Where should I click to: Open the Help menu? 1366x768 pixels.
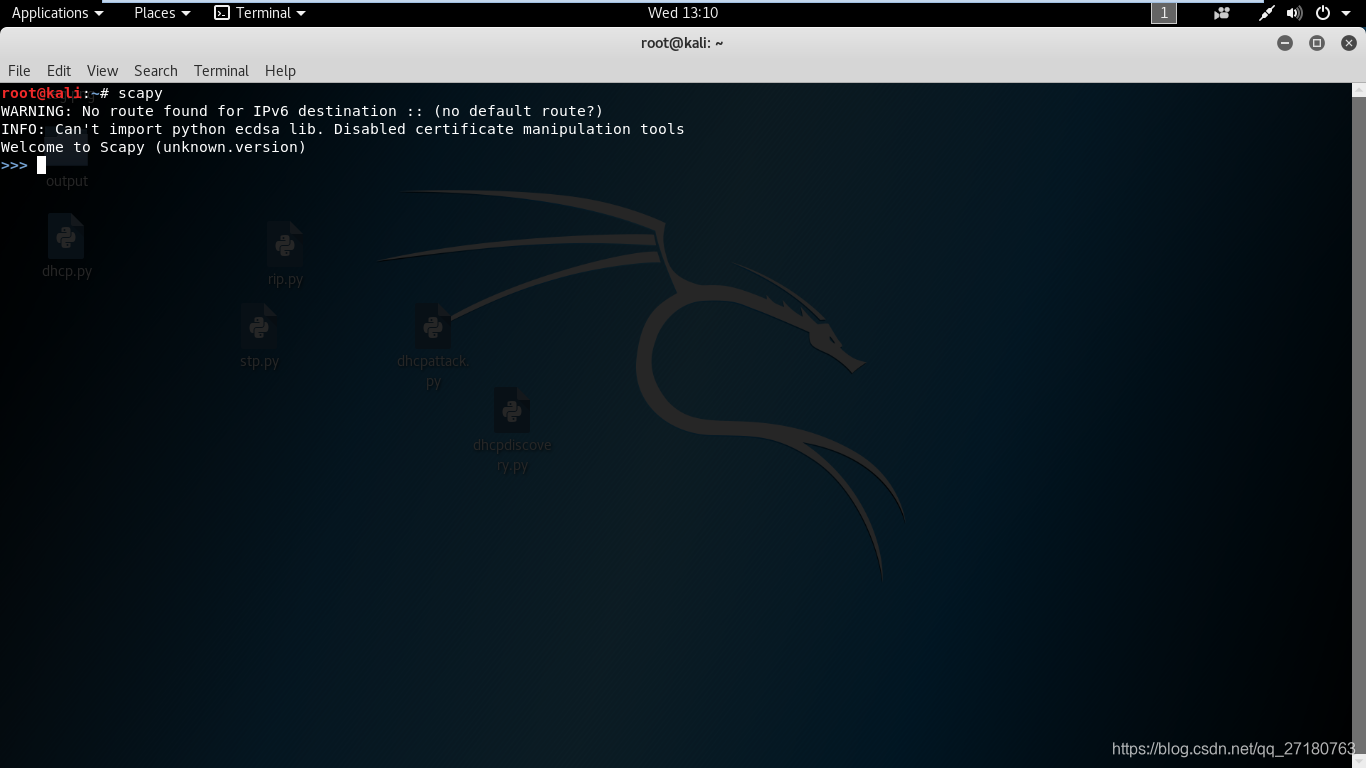coord(280,71)
